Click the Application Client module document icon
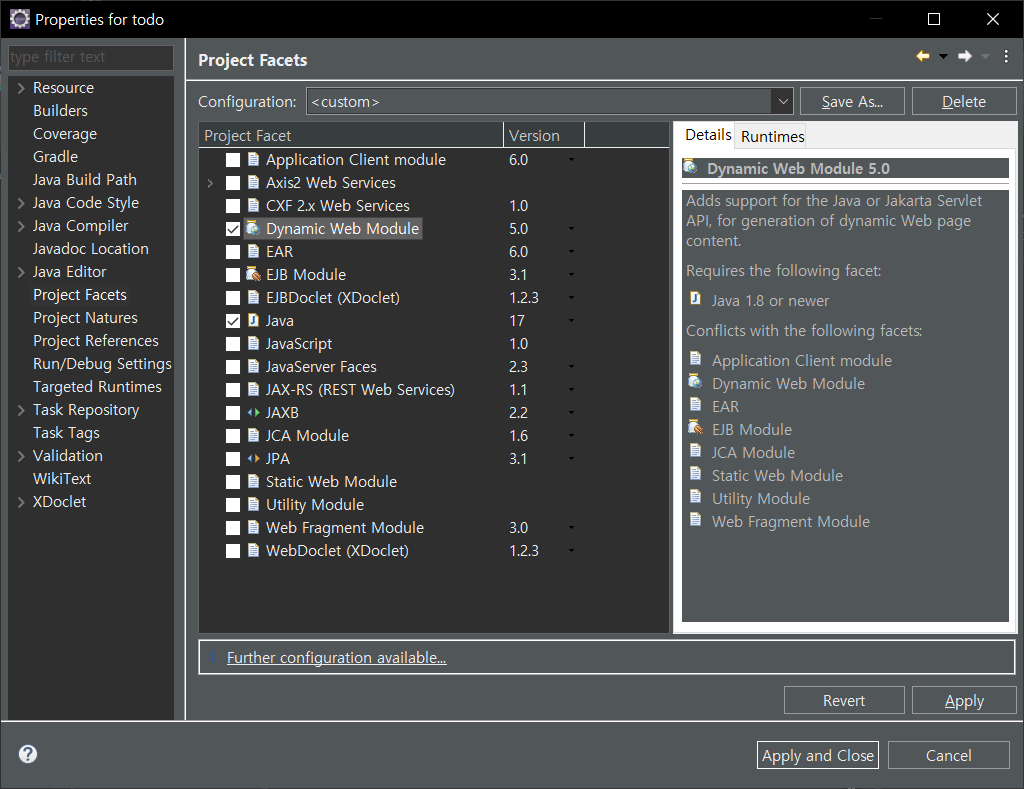Viewport: 1024px width, 789px height. [x=253, y=159]
